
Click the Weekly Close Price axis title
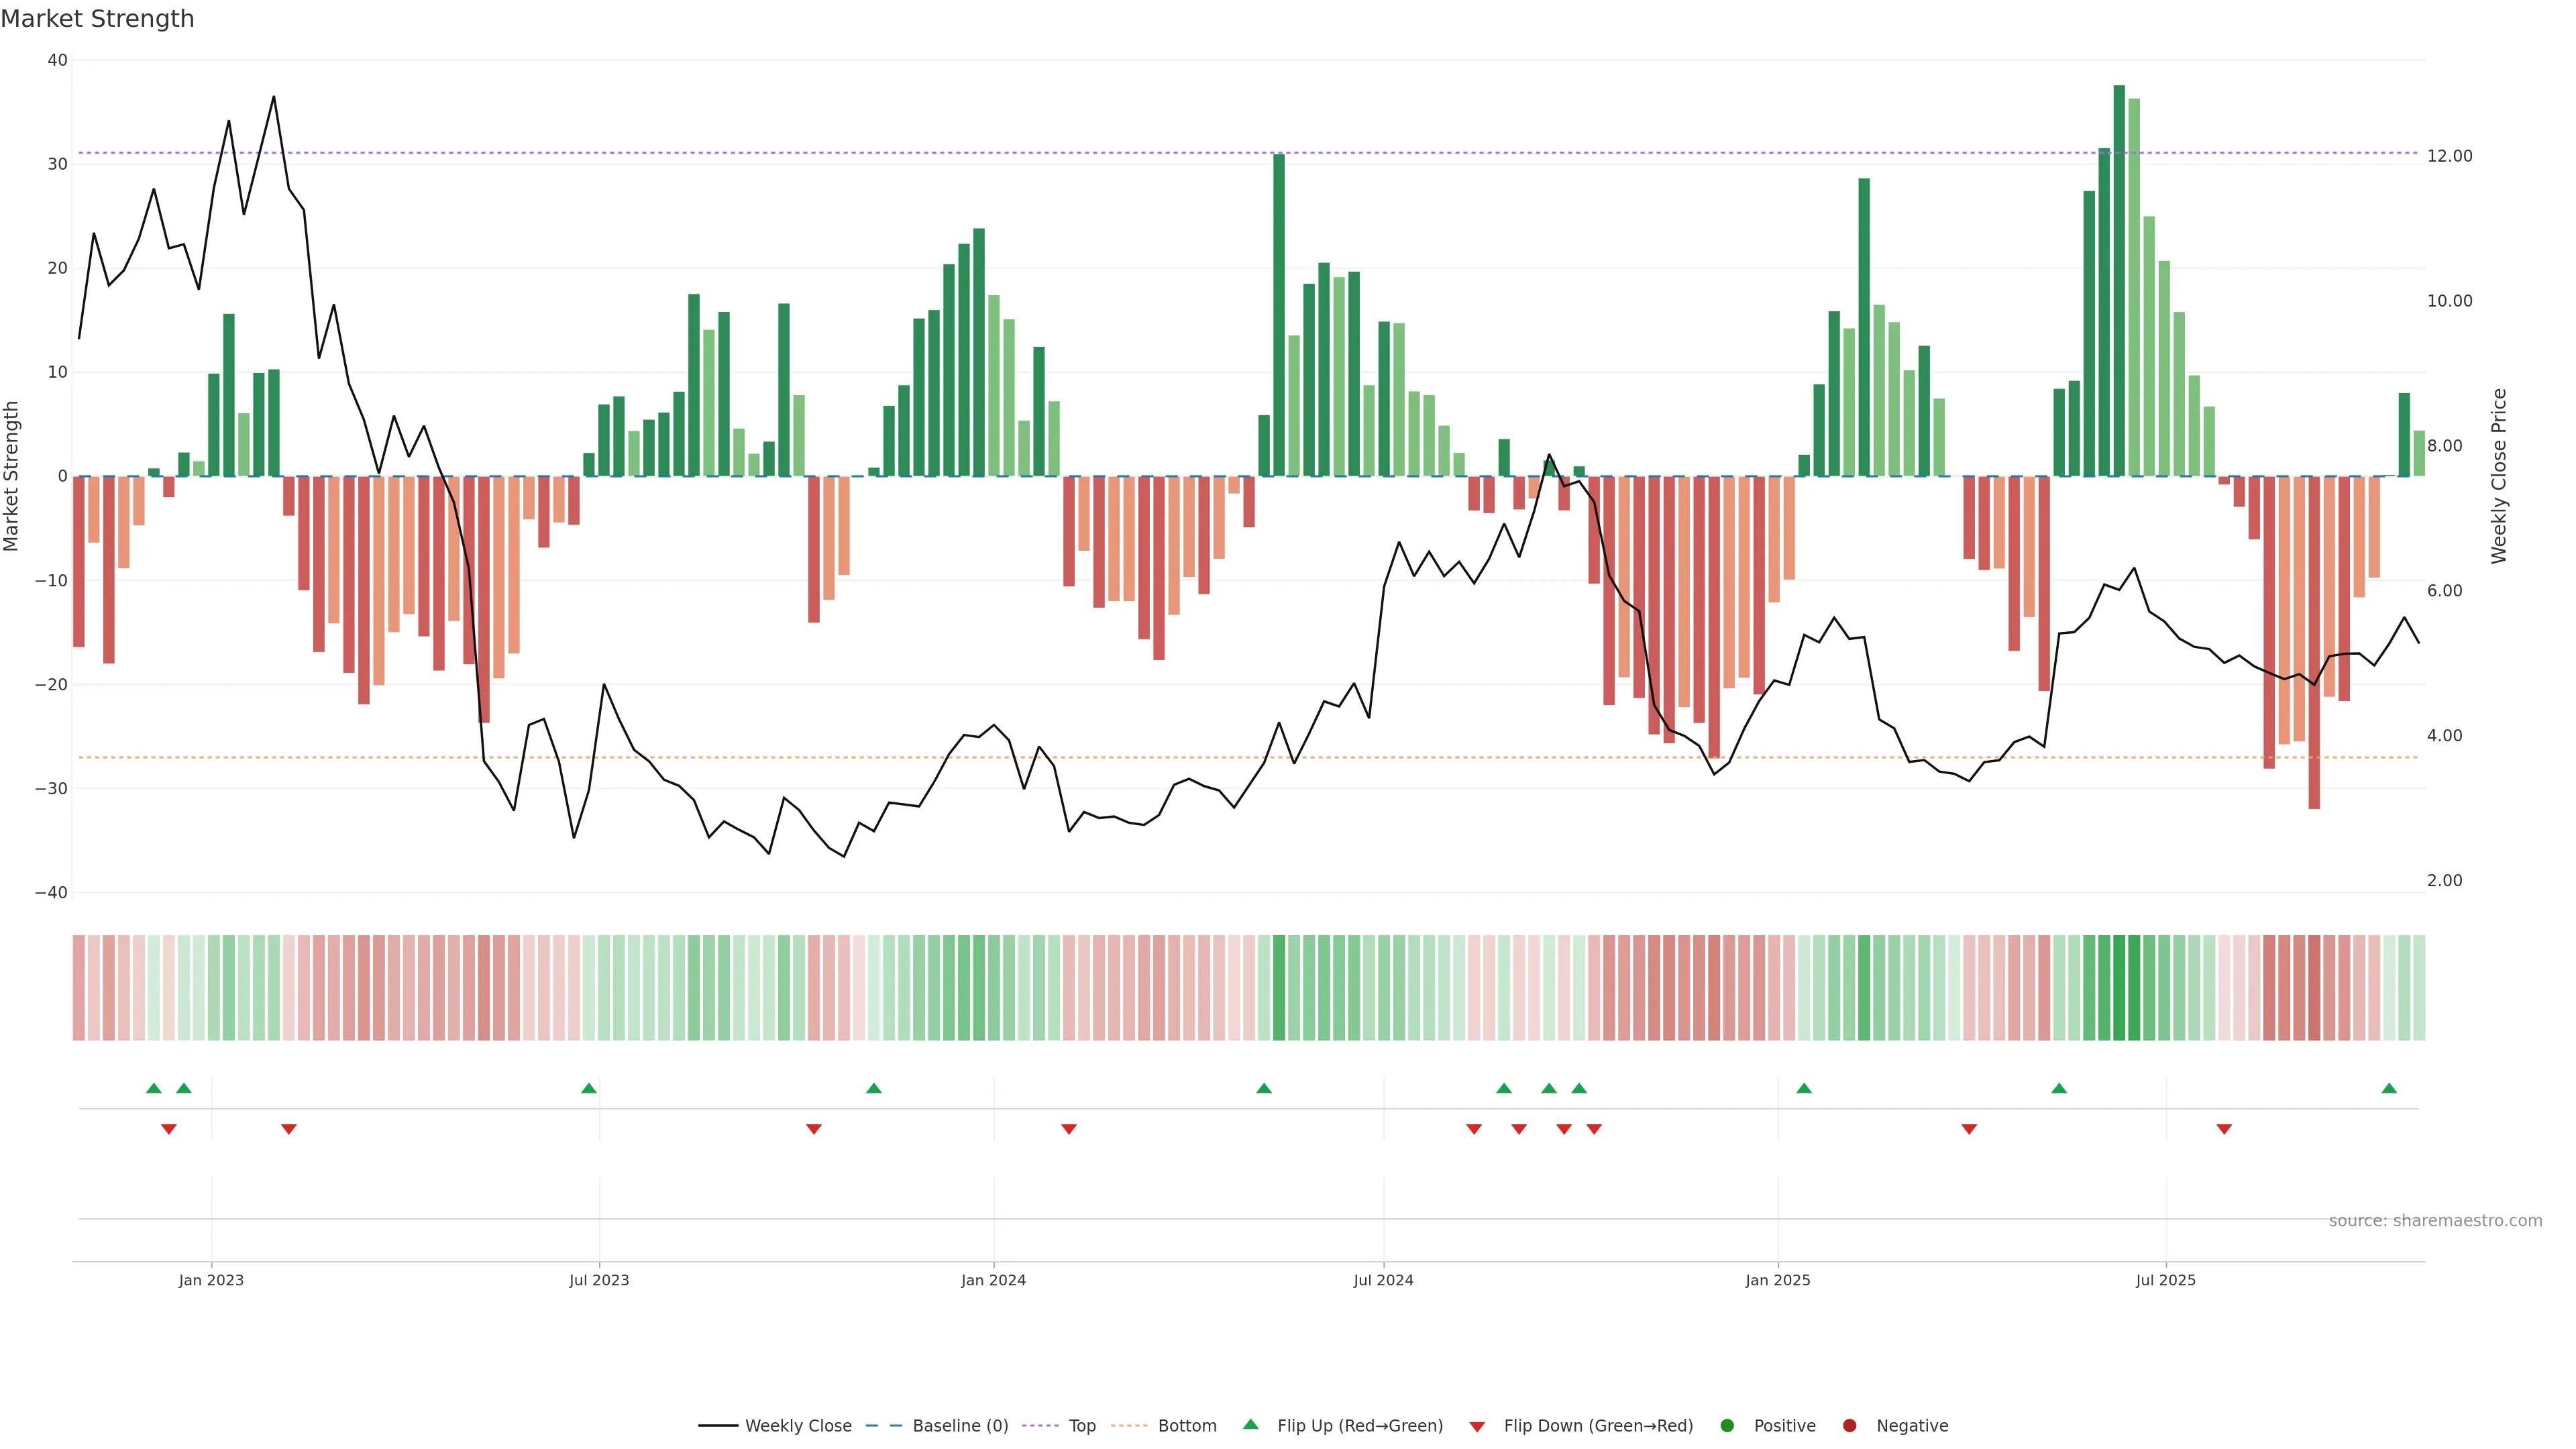(2499, 476)
